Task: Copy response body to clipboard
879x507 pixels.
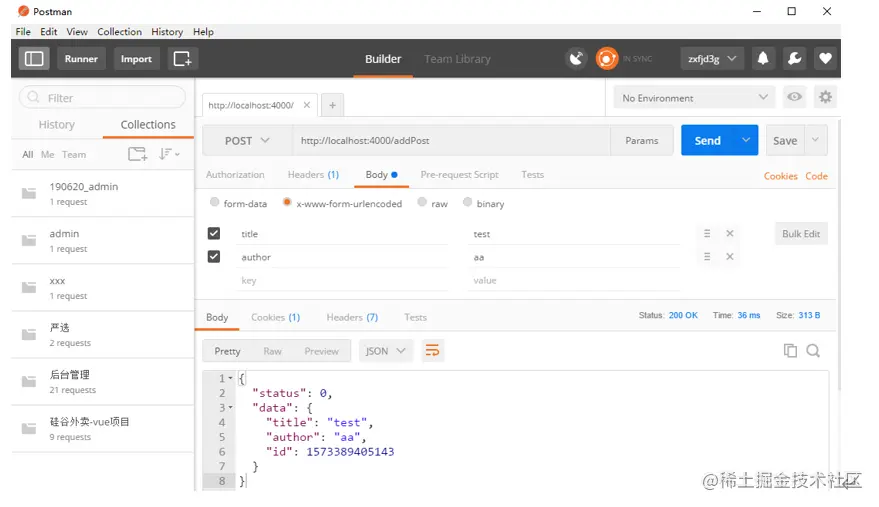Action: pyautogui.click(x=790, y=351)
